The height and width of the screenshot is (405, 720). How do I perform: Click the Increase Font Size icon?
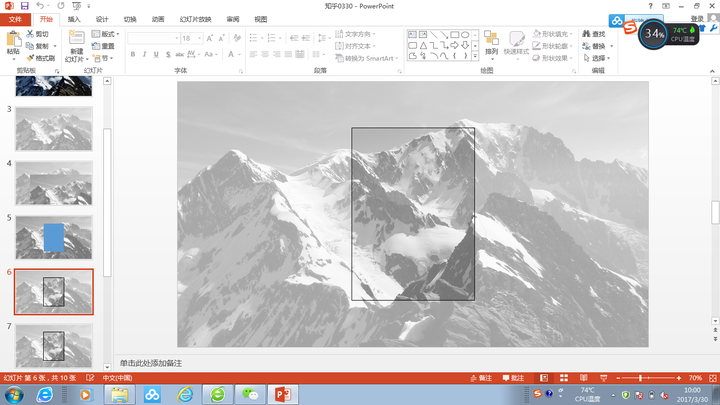[x=210, y=38]
